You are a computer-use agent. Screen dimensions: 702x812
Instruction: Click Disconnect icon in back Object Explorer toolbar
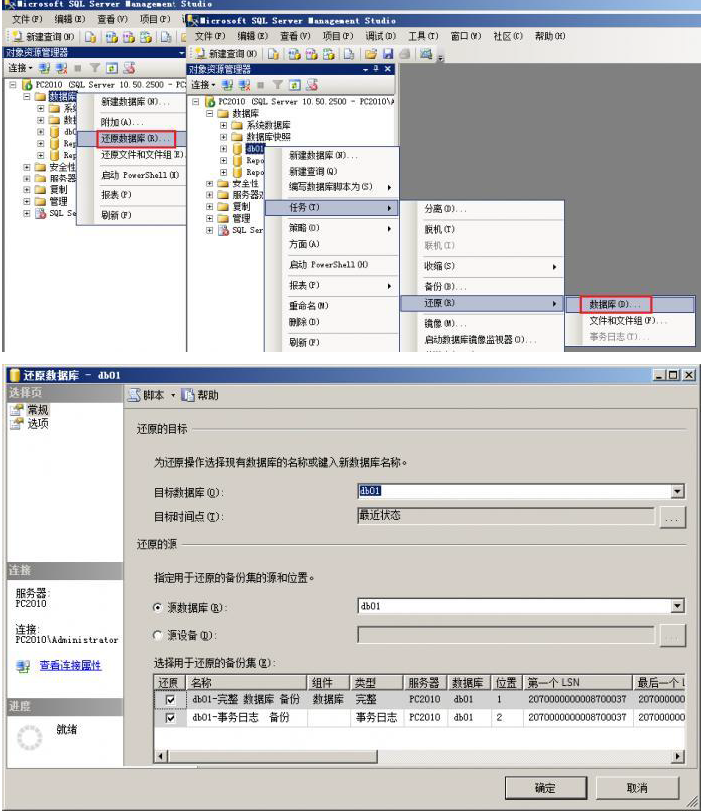pyautogui.click(x=62, y=68)
